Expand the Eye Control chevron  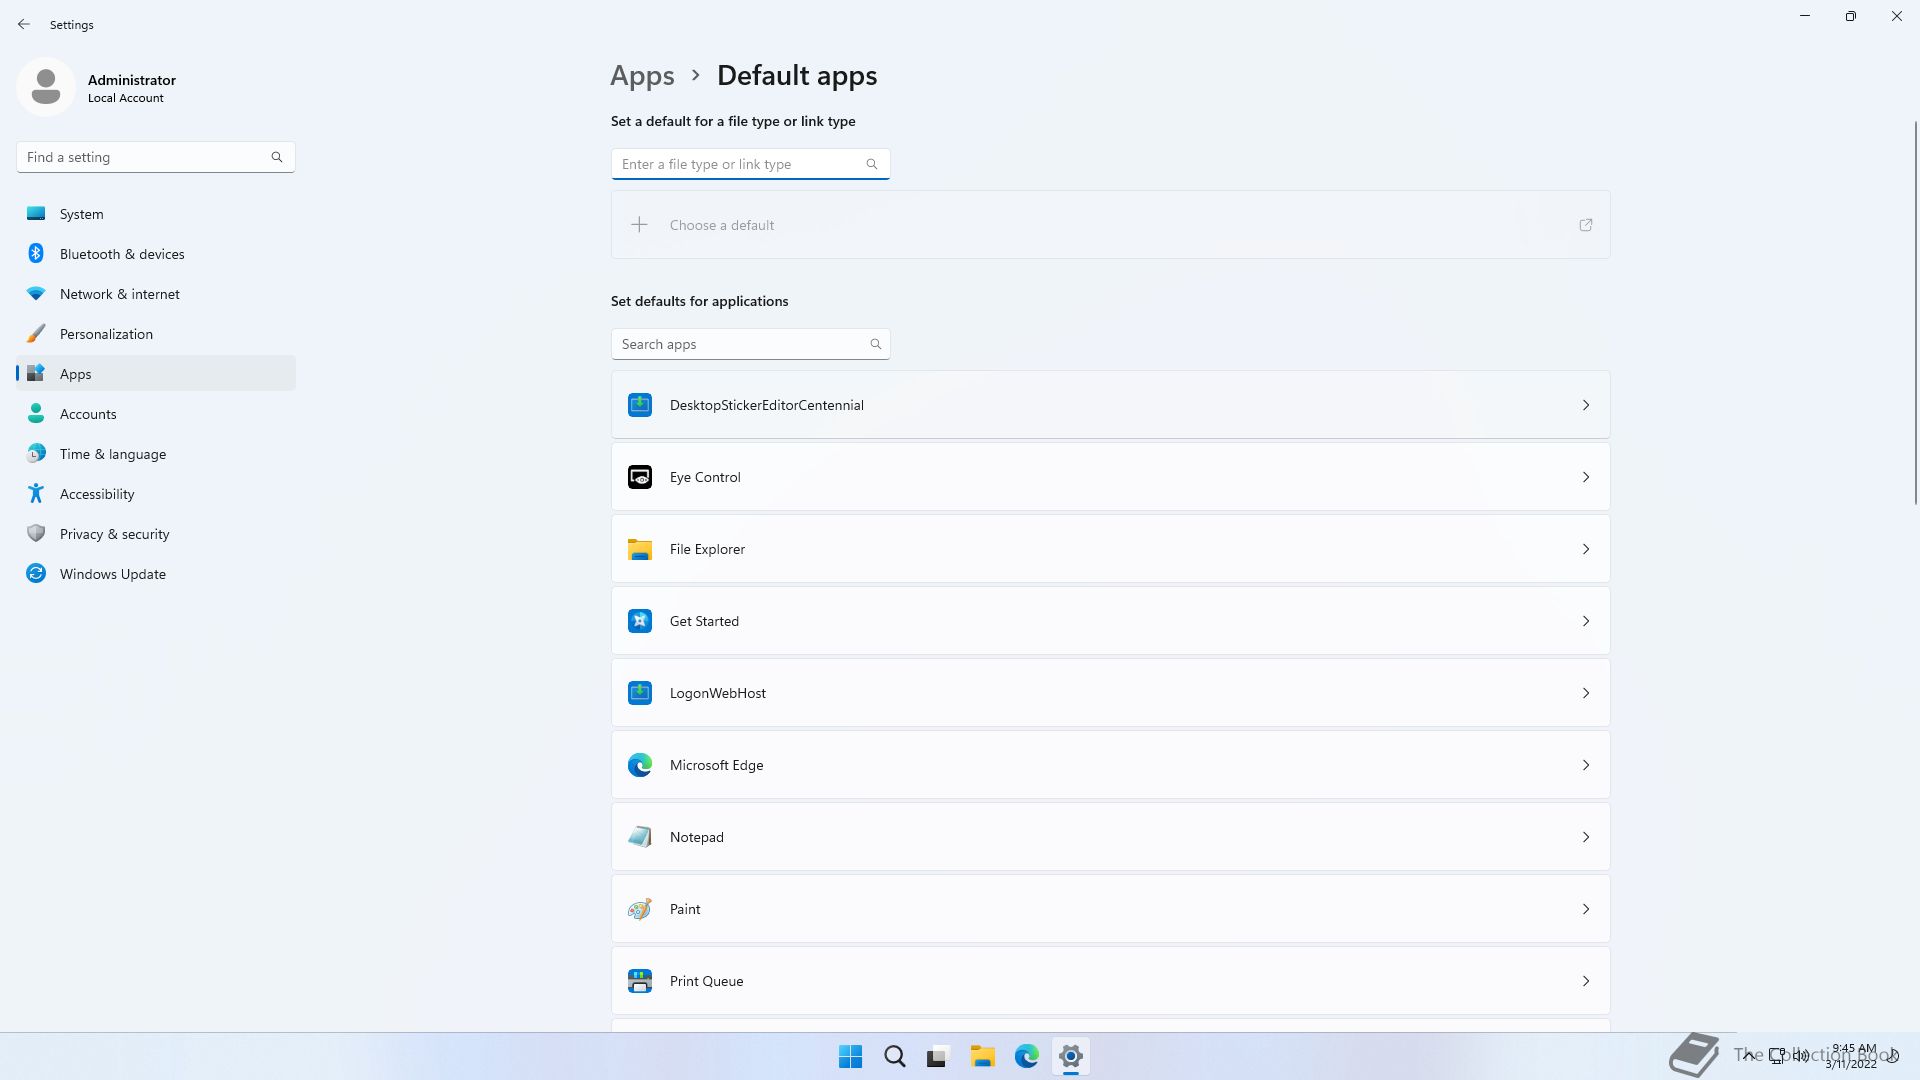click(1585, 477)
